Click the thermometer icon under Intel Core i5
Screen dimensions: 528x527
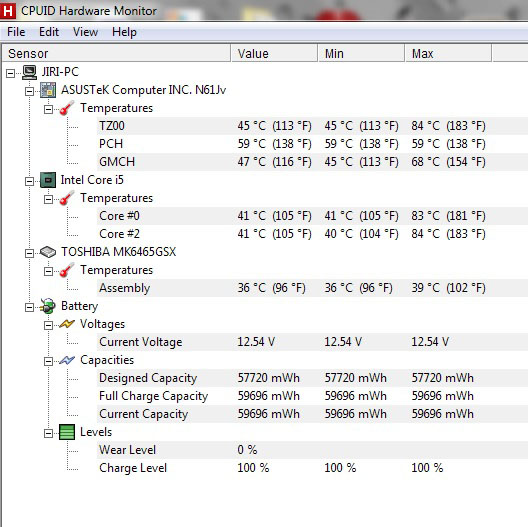[67, 198]
